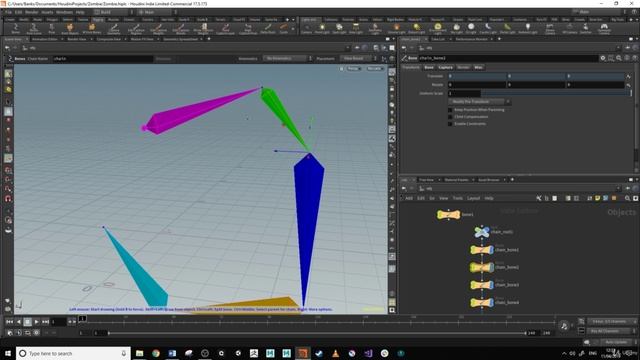The height and width of the screenshot is (360, 640).
Task: Select the chain_bone4 node
Action: pyautogui.click(x=482, y=302)
